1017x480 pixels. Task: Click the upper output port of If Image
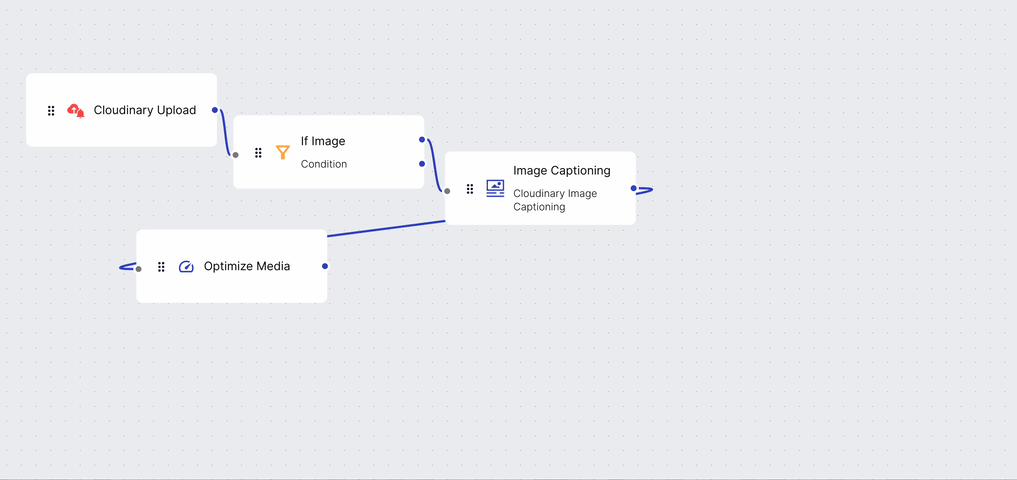pos(422,140)
